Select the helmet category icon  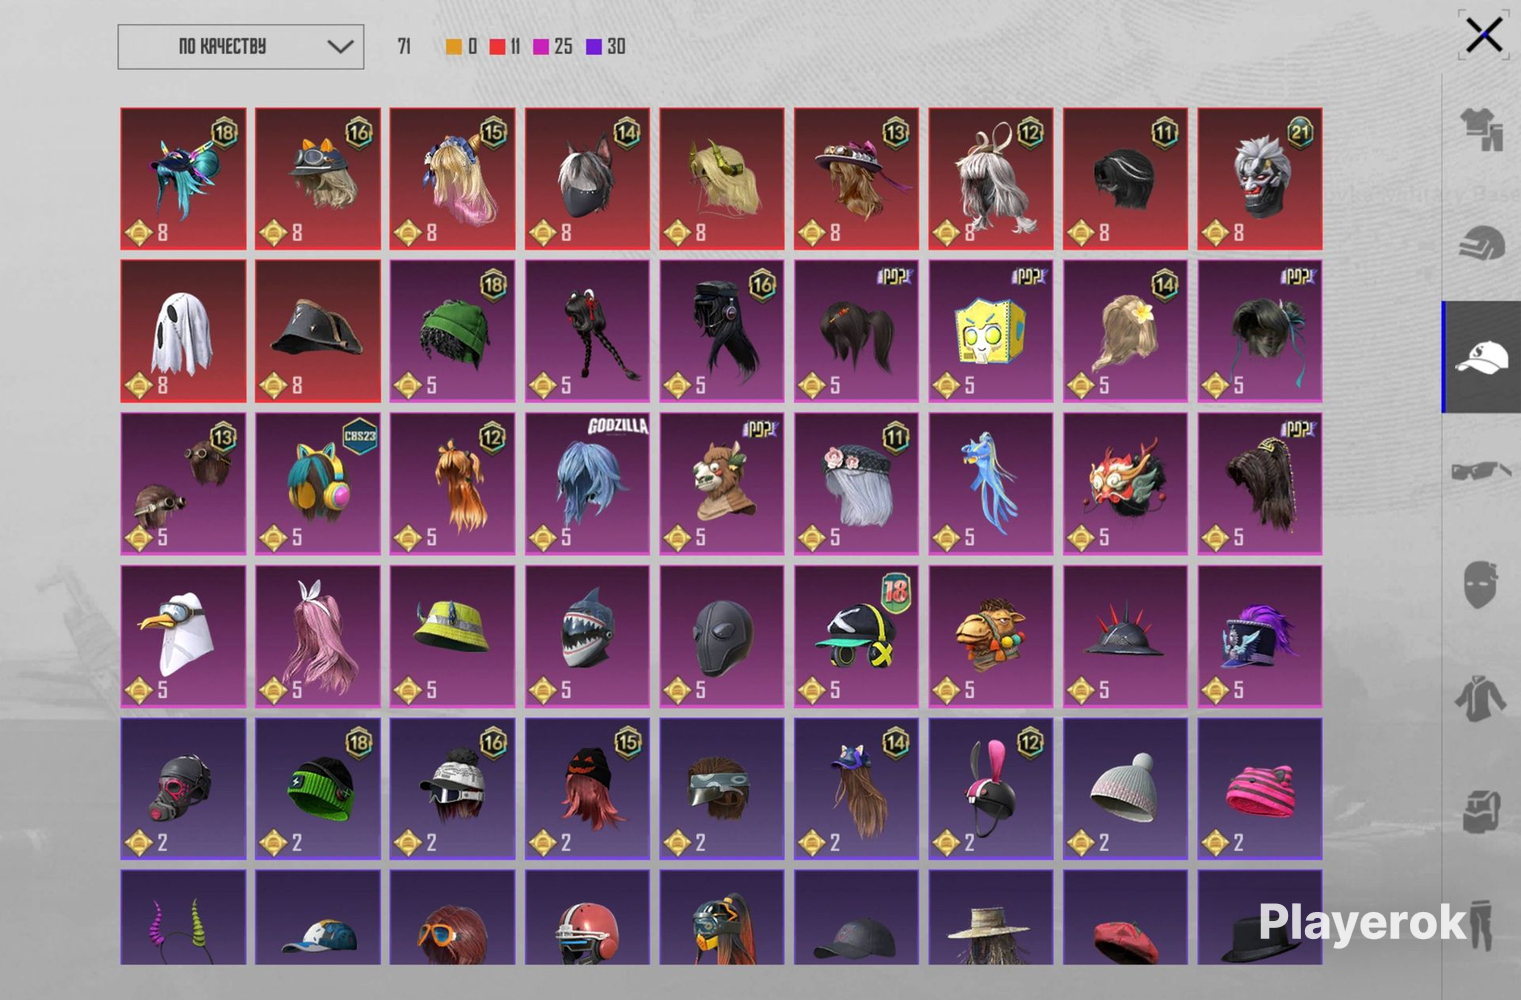pos(1482,243)
